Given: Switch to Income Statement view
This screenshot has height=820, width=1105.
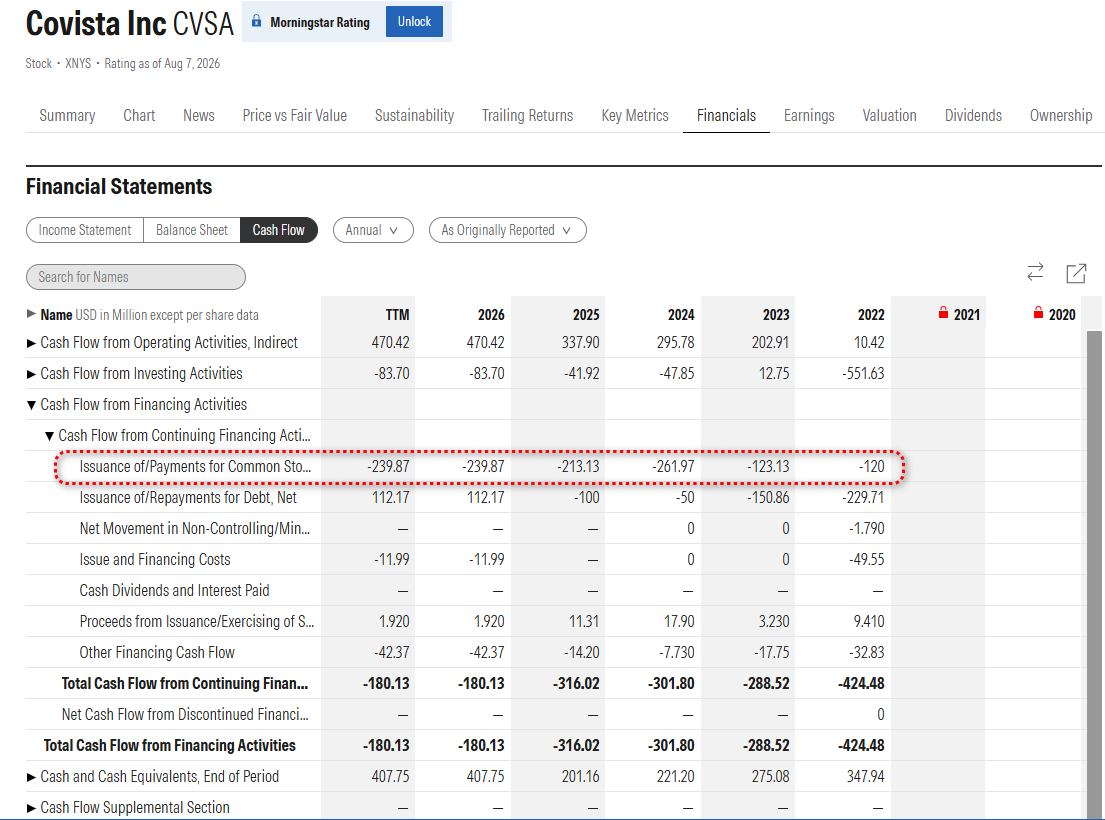Looking at the screenshot, I should (85, 230).
